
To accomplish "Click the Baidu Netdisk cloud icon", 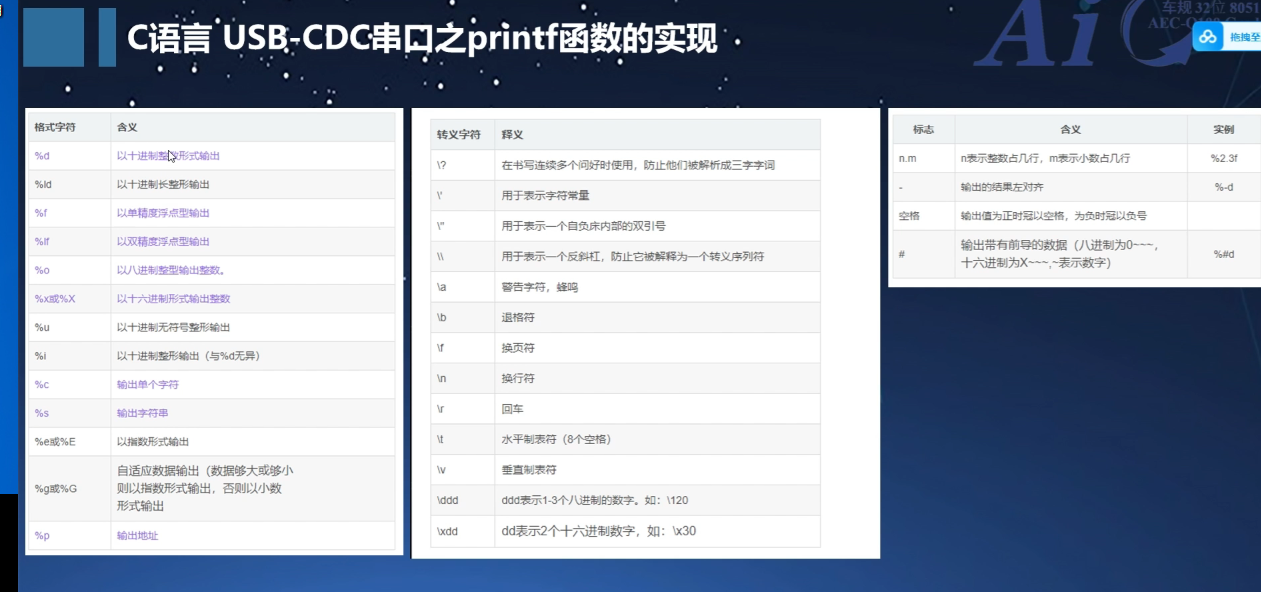I will 1210,37.
